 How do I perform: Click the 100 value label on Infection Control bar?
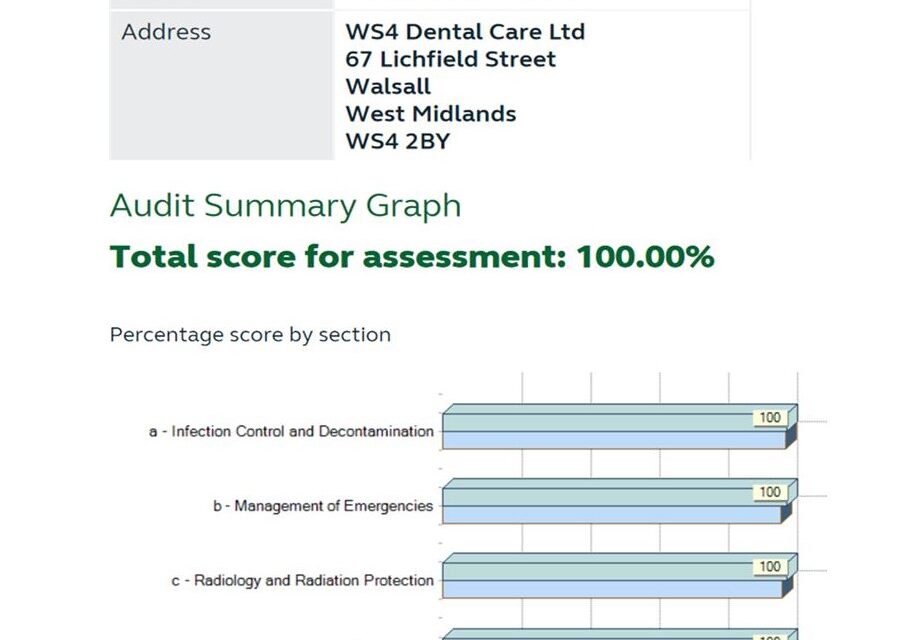tap(770, 418)
